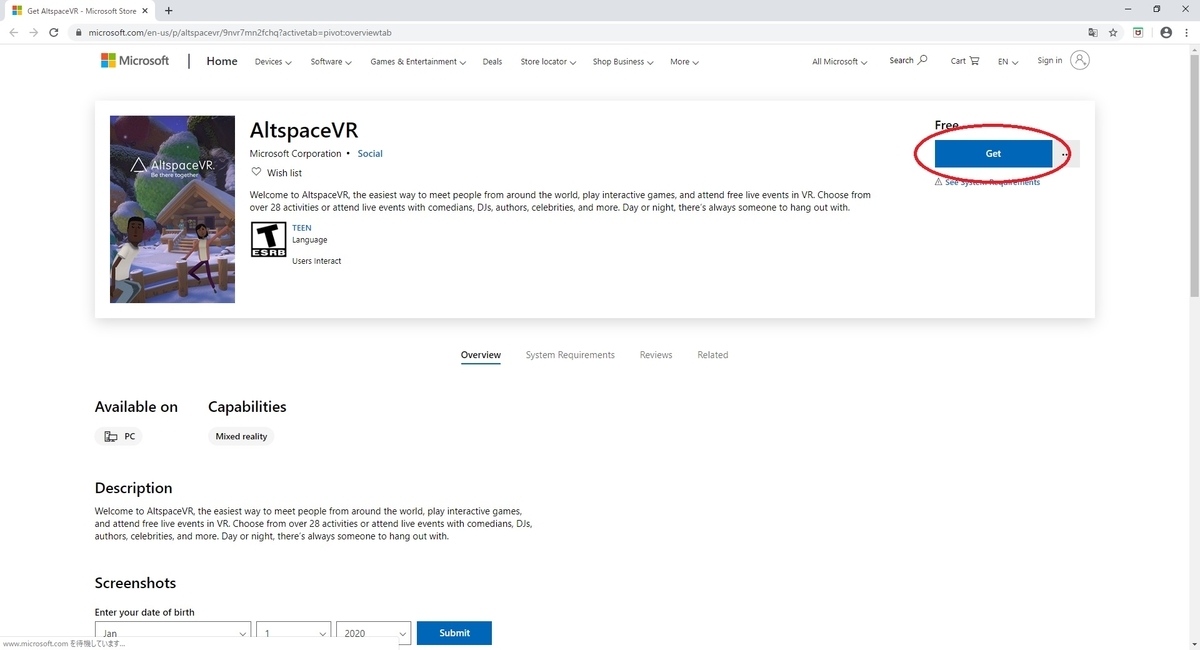Click the Screenshots heading
This screenshot has width=1200, height=650.
(x=135, y=583)
